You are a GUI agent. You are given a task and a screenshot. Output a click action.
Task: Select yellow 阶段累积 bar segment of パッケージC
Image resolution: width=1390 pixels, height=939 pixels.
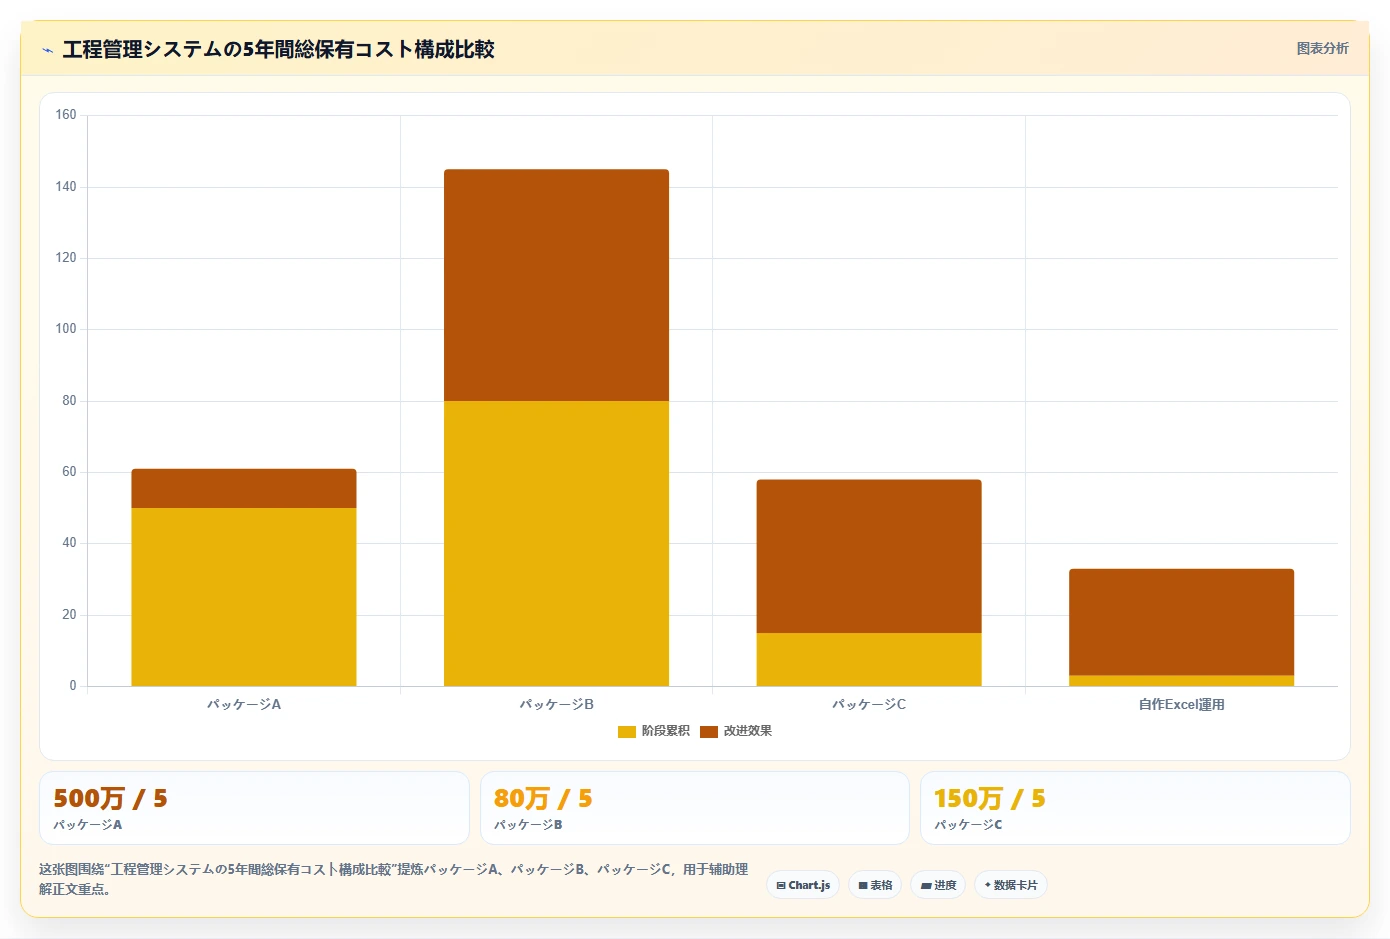pos(869,659)
